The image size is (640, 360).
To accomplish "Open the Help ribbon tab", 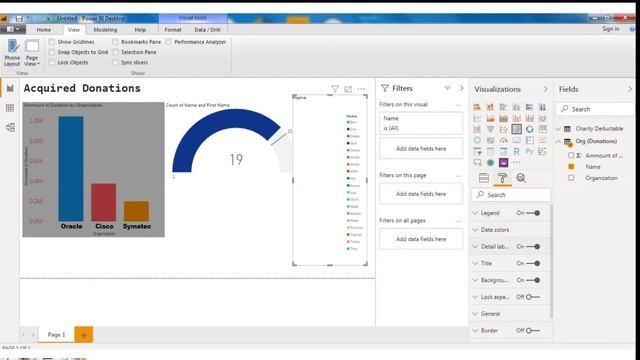I will tap(140, 30).
